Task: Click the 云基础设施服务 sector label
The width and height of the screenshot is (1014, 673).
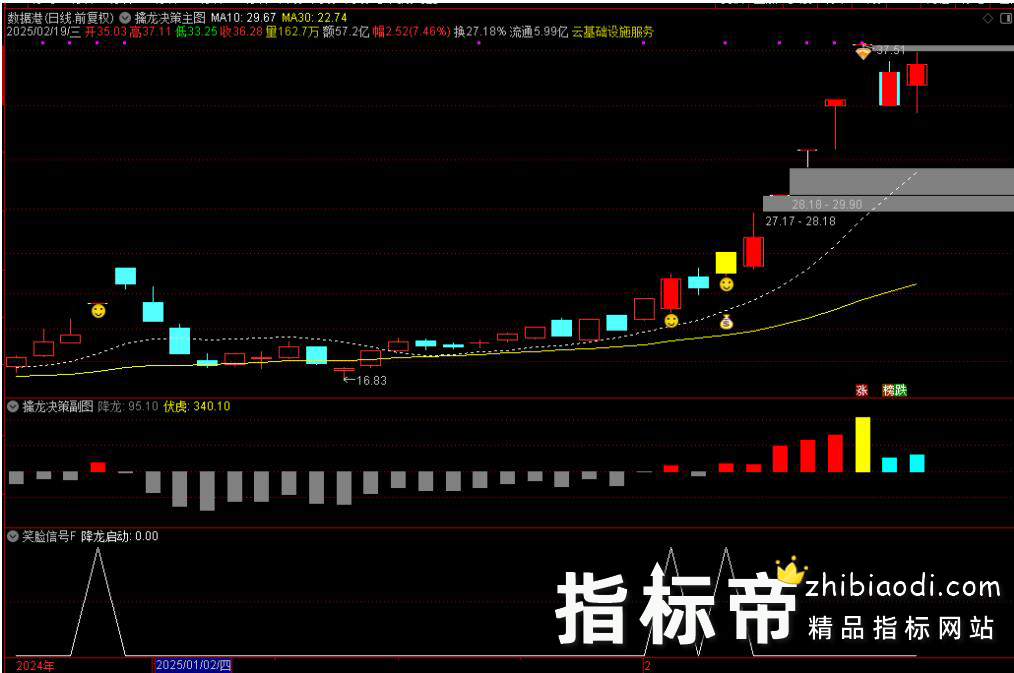Action: coord(612,32)
